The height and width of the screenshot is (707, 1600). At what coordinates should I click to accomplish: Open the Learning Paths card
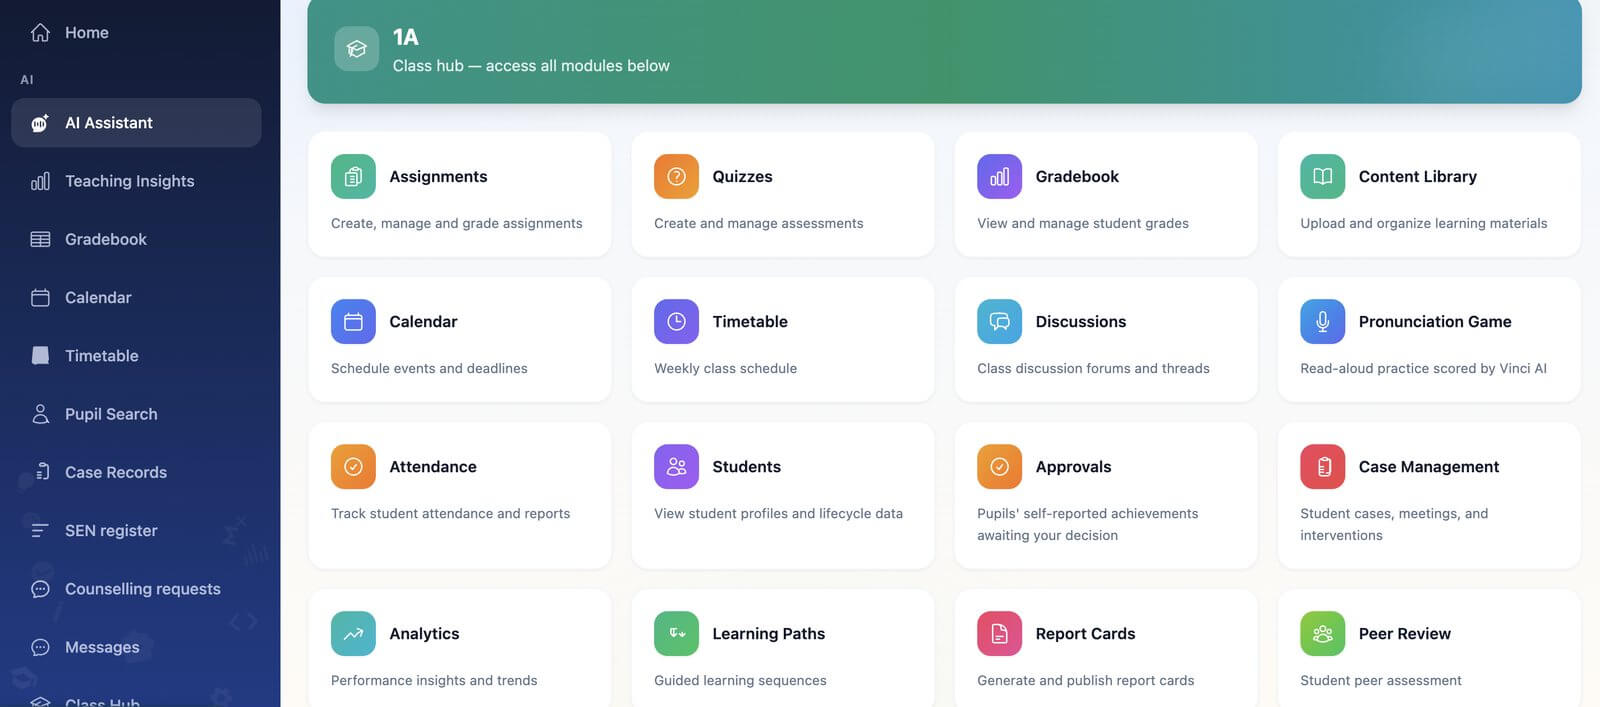[x=783, y=648]
